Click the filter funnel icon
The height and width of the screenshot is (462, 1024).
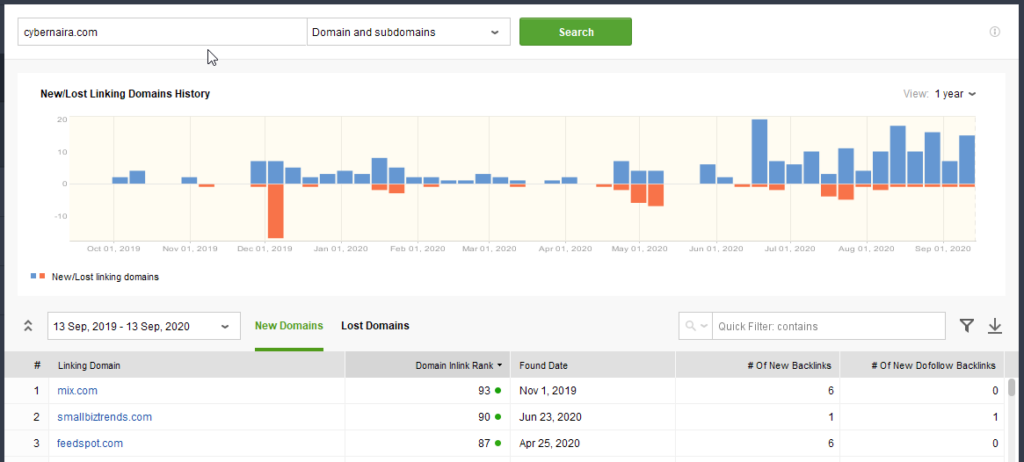click(x=967, y=325)
